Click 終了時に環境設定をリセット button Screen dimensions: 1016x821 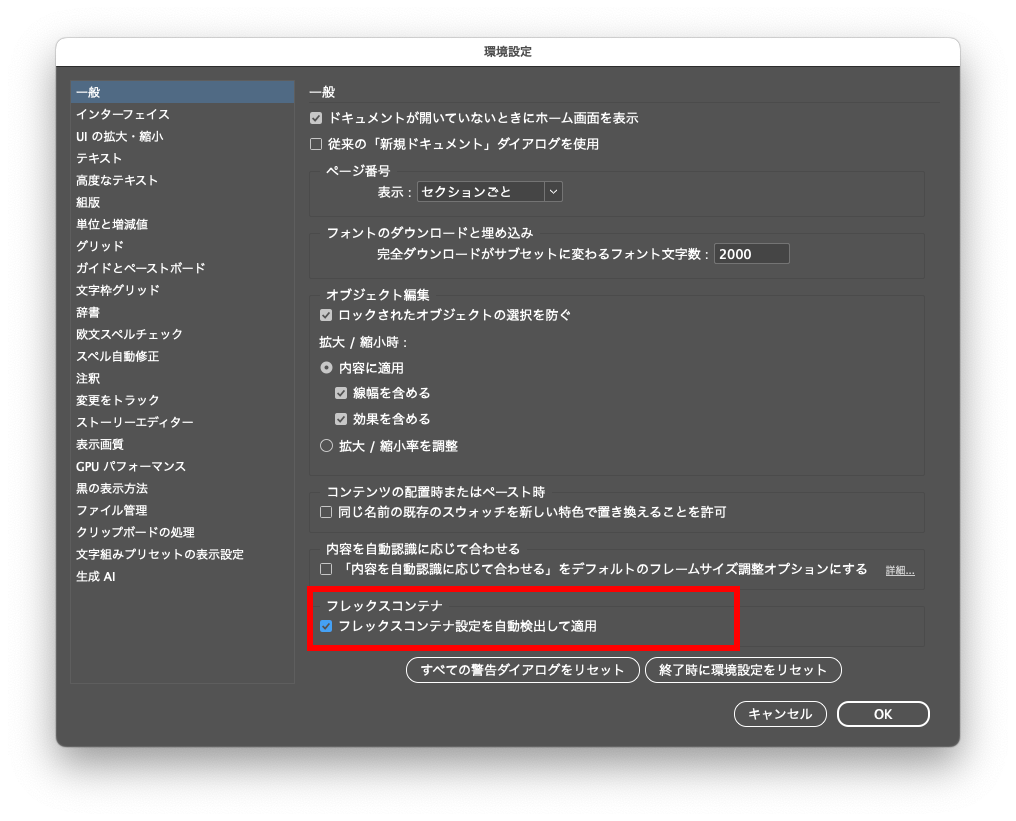tap(743, 670)
